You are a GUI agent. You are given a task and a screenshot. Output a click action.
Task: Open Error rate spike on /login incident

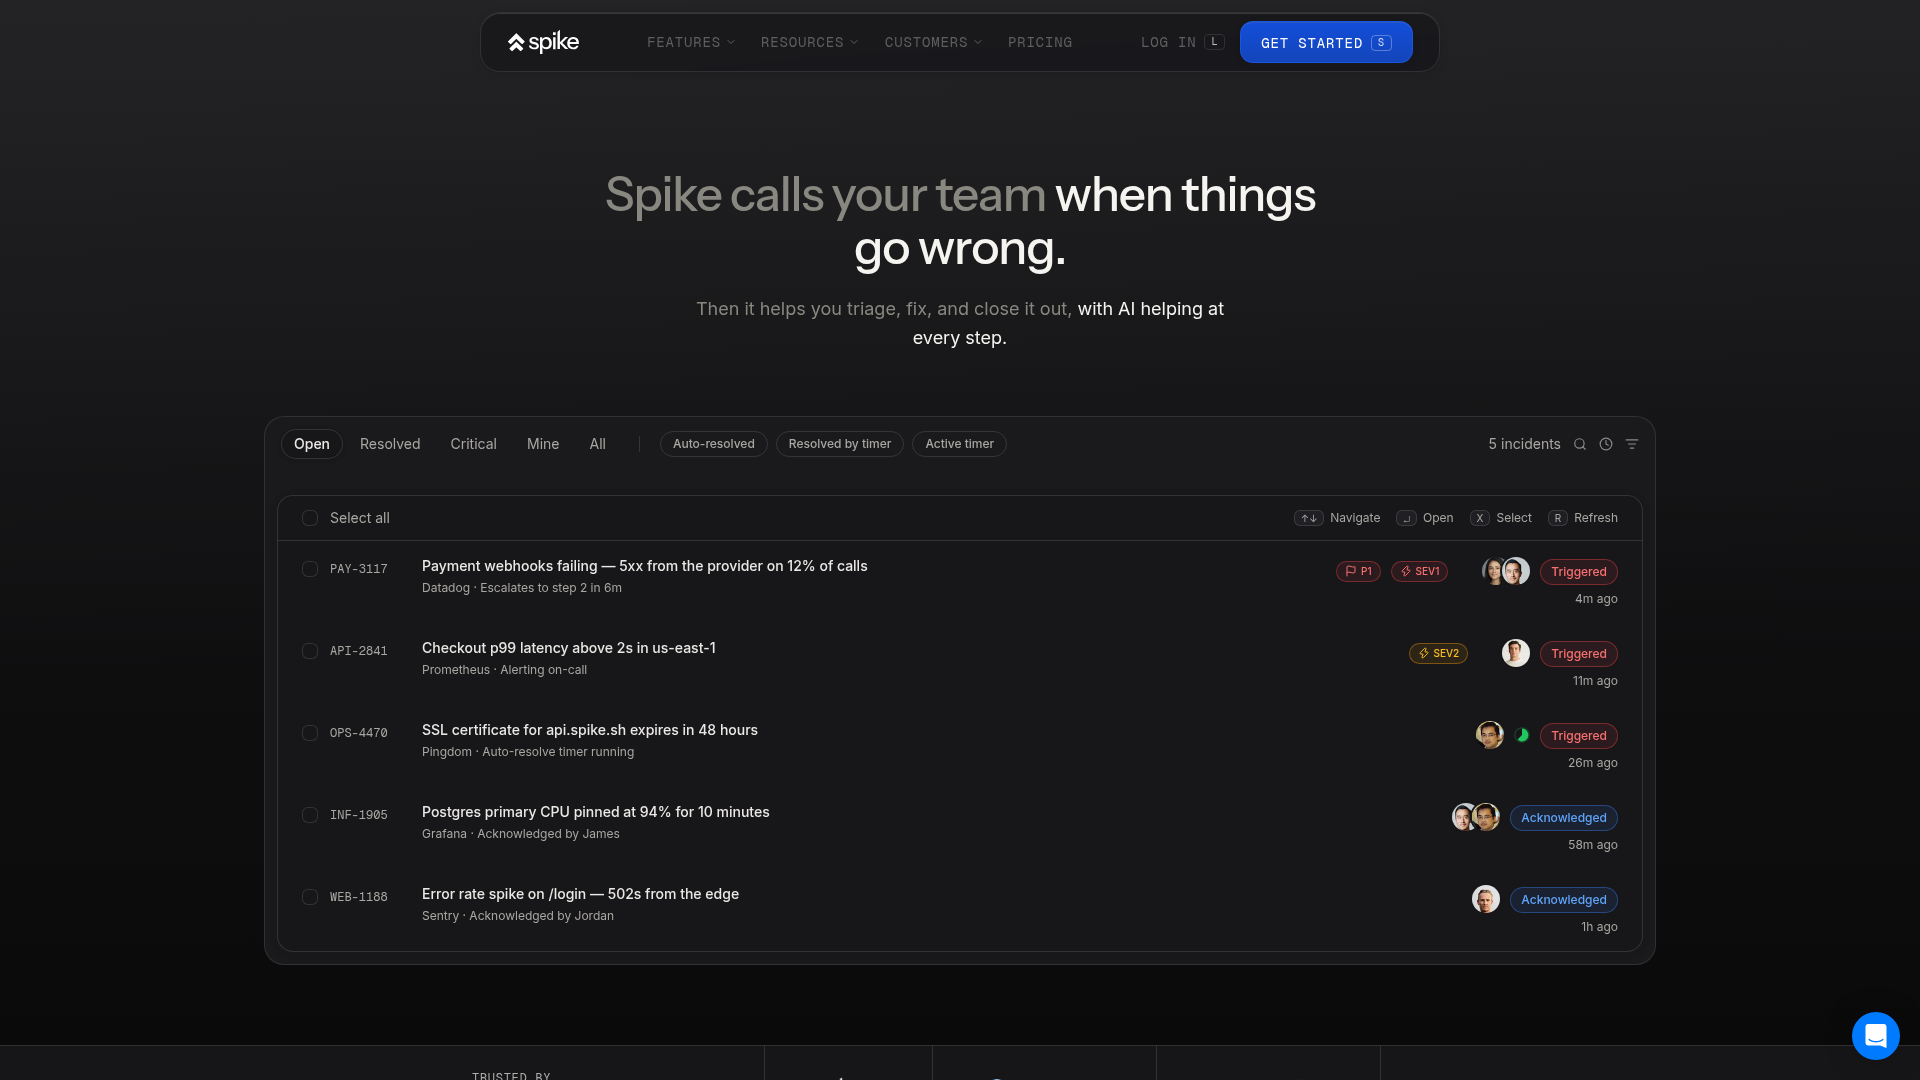pos(580,894)
